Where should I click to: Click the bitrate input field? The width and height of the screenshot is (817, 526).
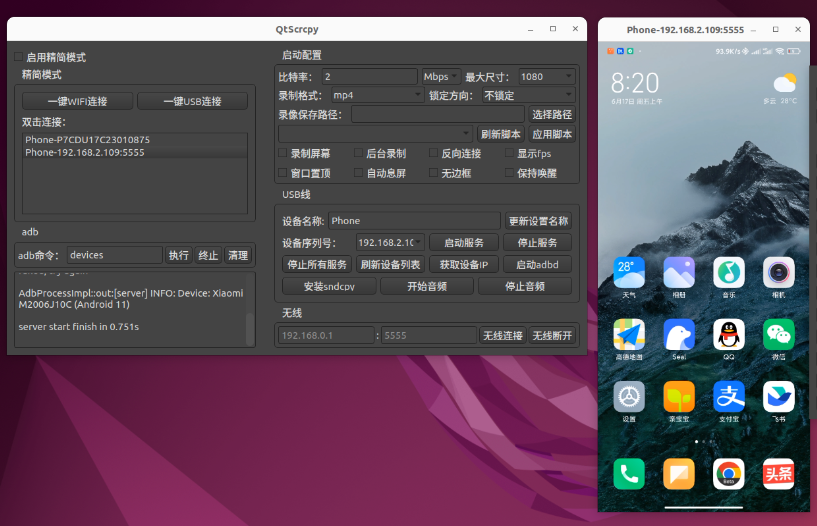click(369, 77)
